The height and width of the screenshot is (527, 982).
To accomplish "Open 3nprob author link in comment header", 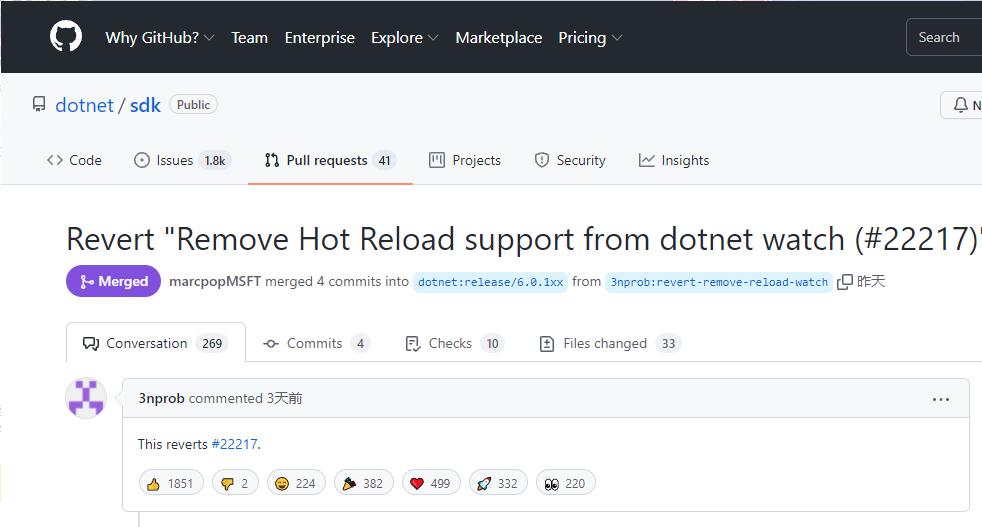I will [x=161, y=398].
